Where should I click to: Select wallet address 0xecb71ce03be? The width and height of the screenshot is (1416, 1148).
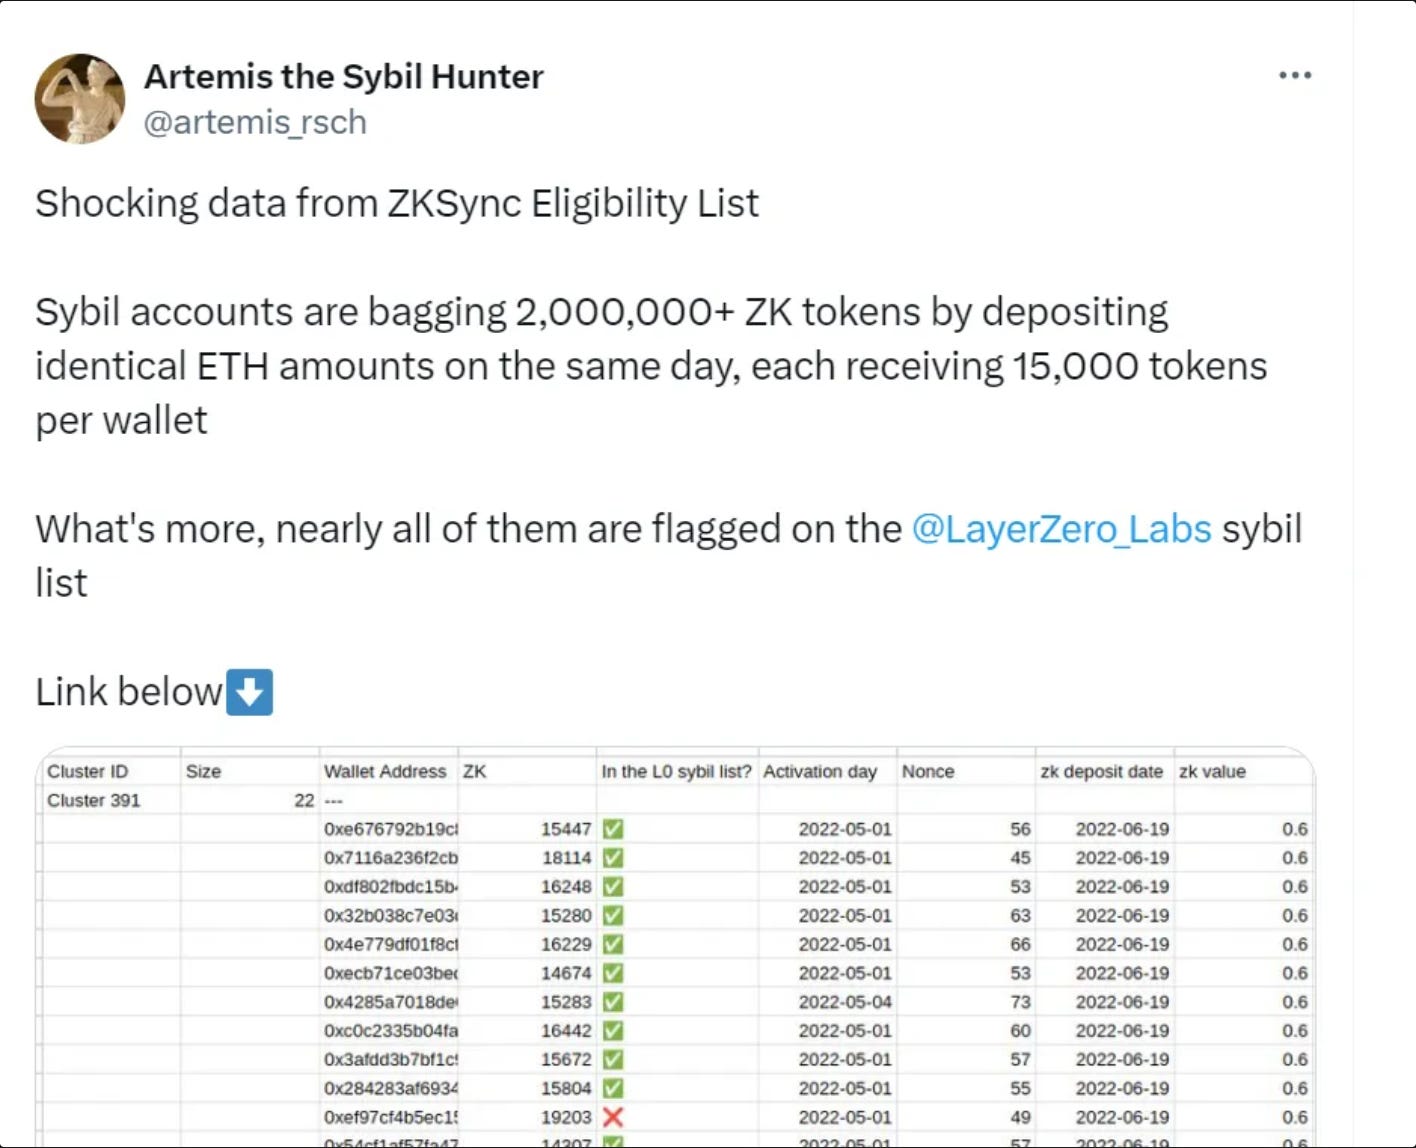point(391,973)
